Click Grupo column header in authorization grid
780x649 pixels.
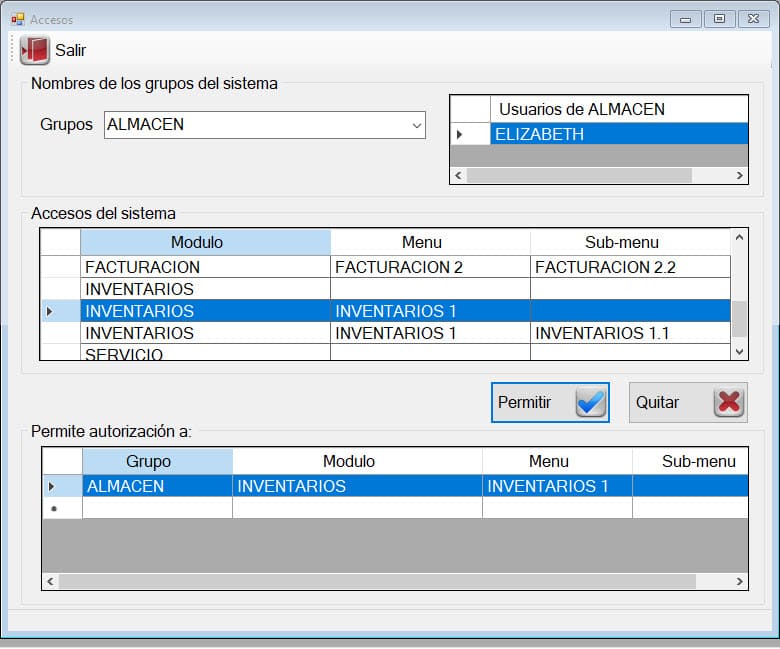click(x=157, y=462)
